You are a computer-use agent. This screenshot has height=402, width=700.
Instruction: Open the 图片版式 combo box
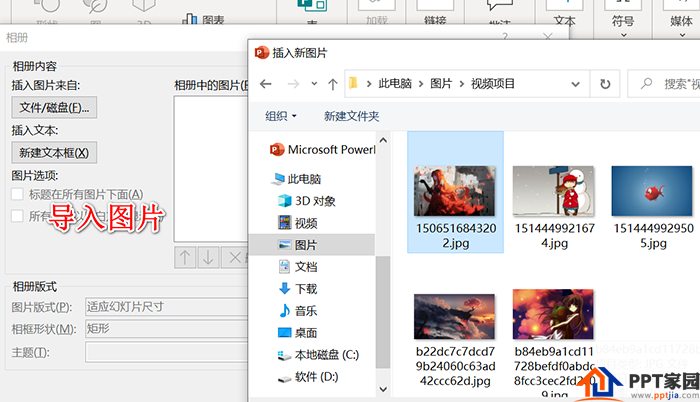click(166, 307)
